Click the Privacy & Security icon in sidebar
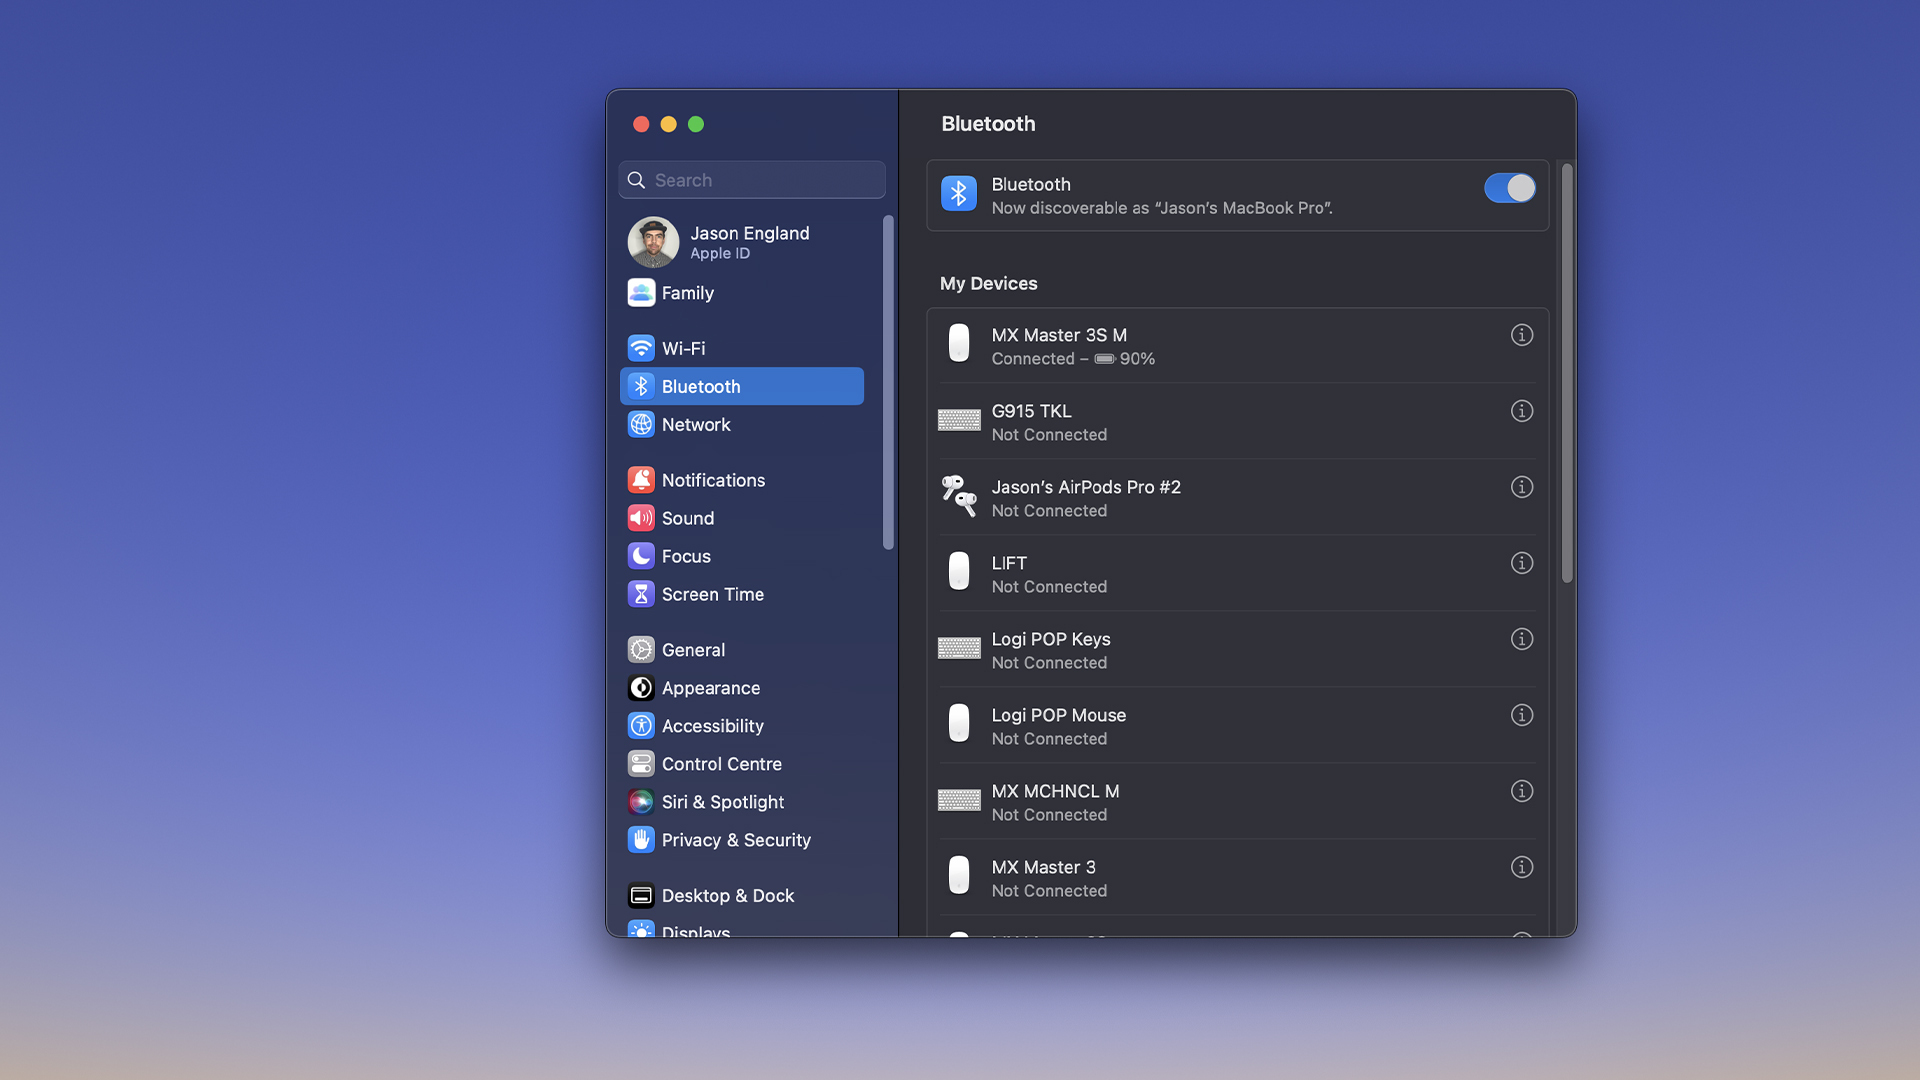Image resolution: width=1920 pixels, height=1080 pixels. point(642,839)
